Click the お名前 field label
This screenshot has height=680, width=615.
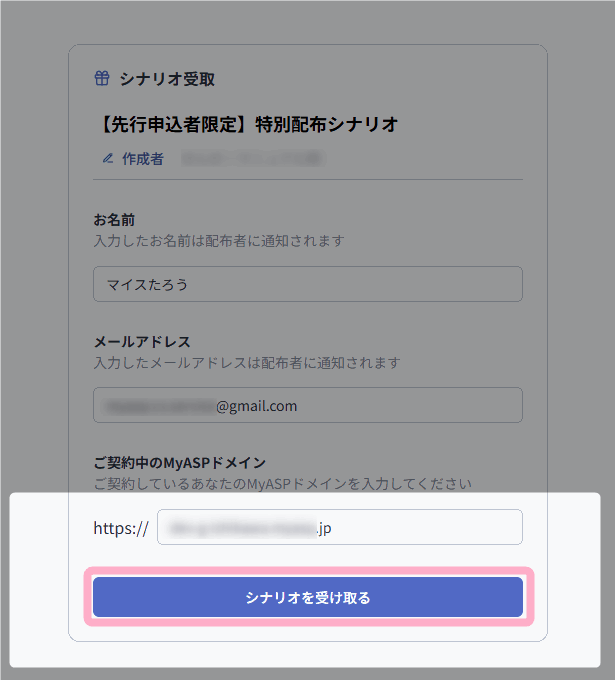pos(114,220)
